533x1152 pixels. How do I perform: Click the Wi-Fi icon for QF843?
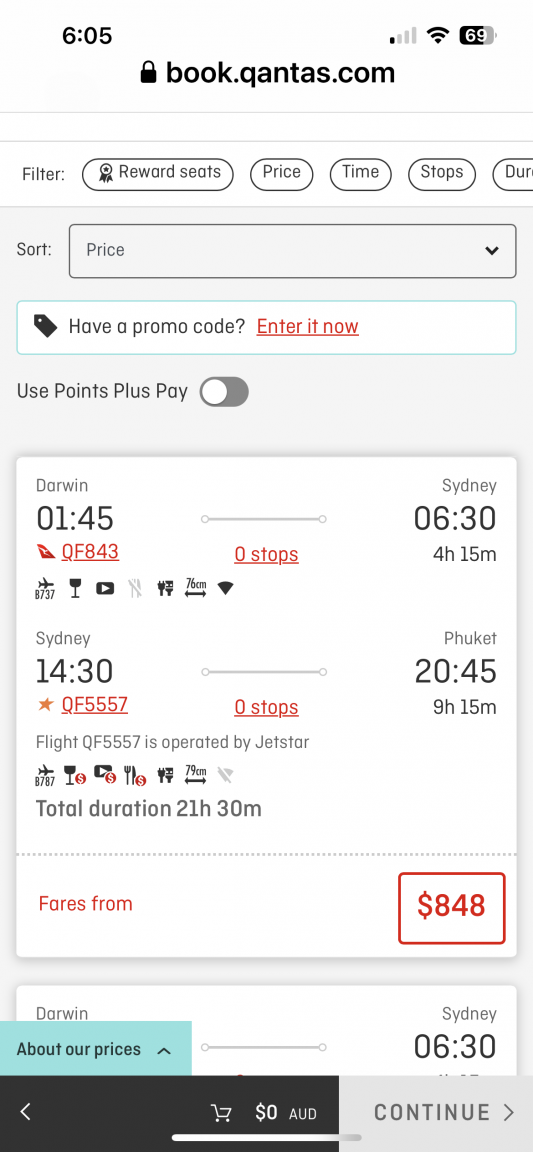click(226, 588)
